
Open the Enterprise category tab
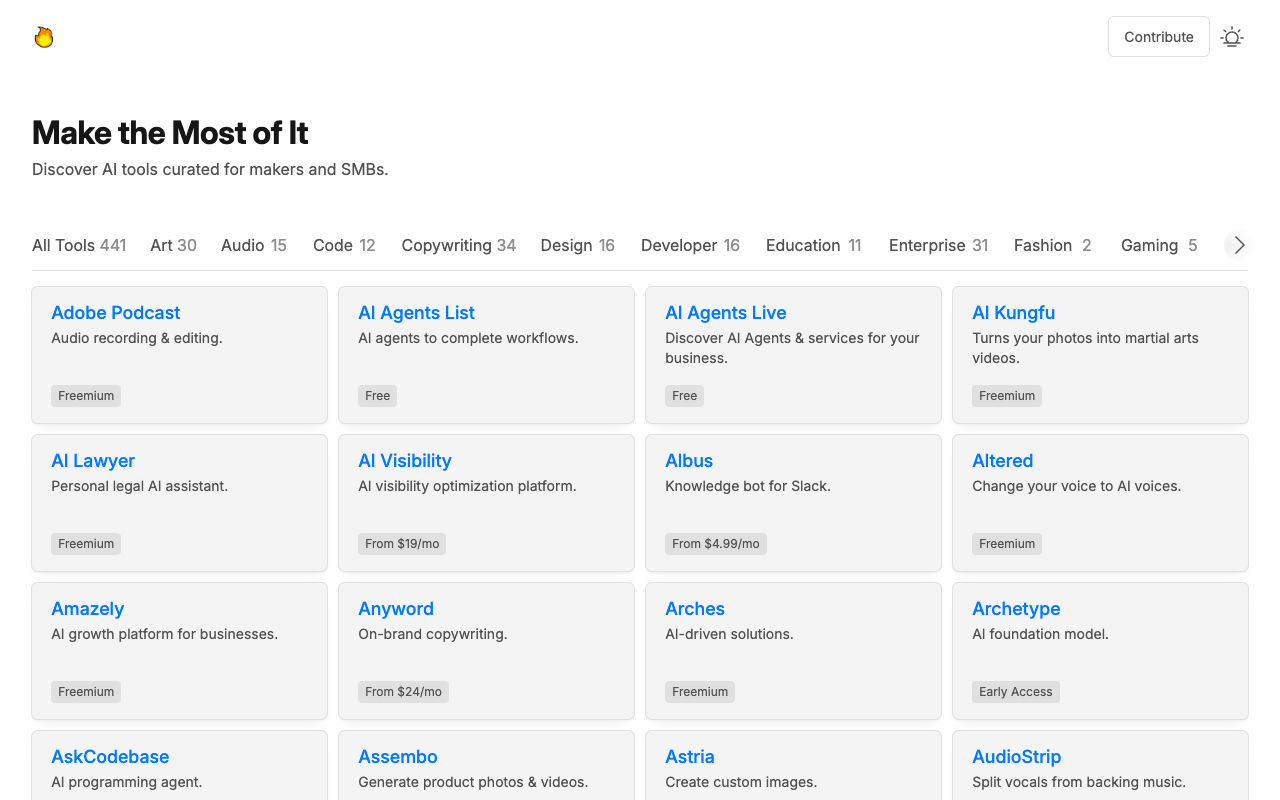[938, 245]
